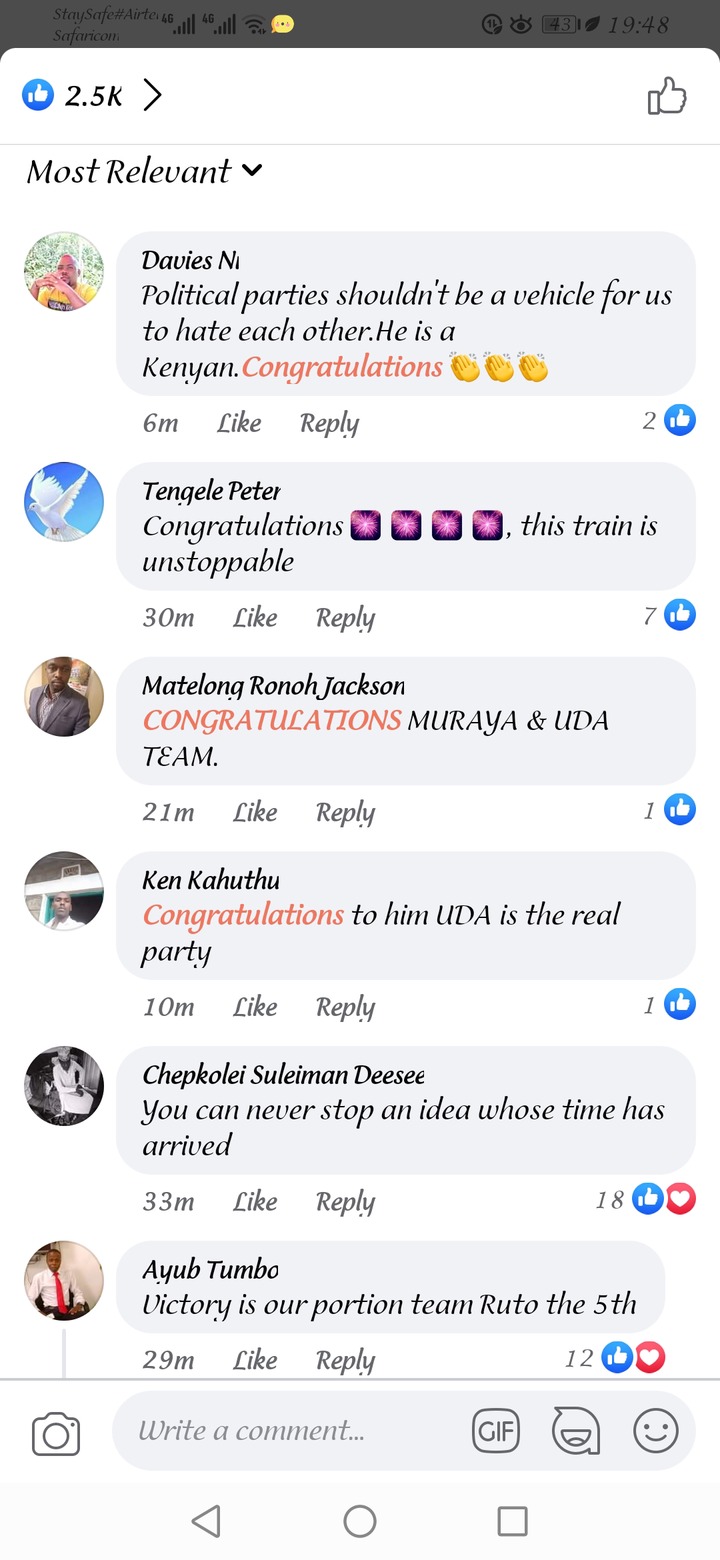720x1560 pixels.
Task: Open camera icon beside comment box
Action: click(56, 1434)
